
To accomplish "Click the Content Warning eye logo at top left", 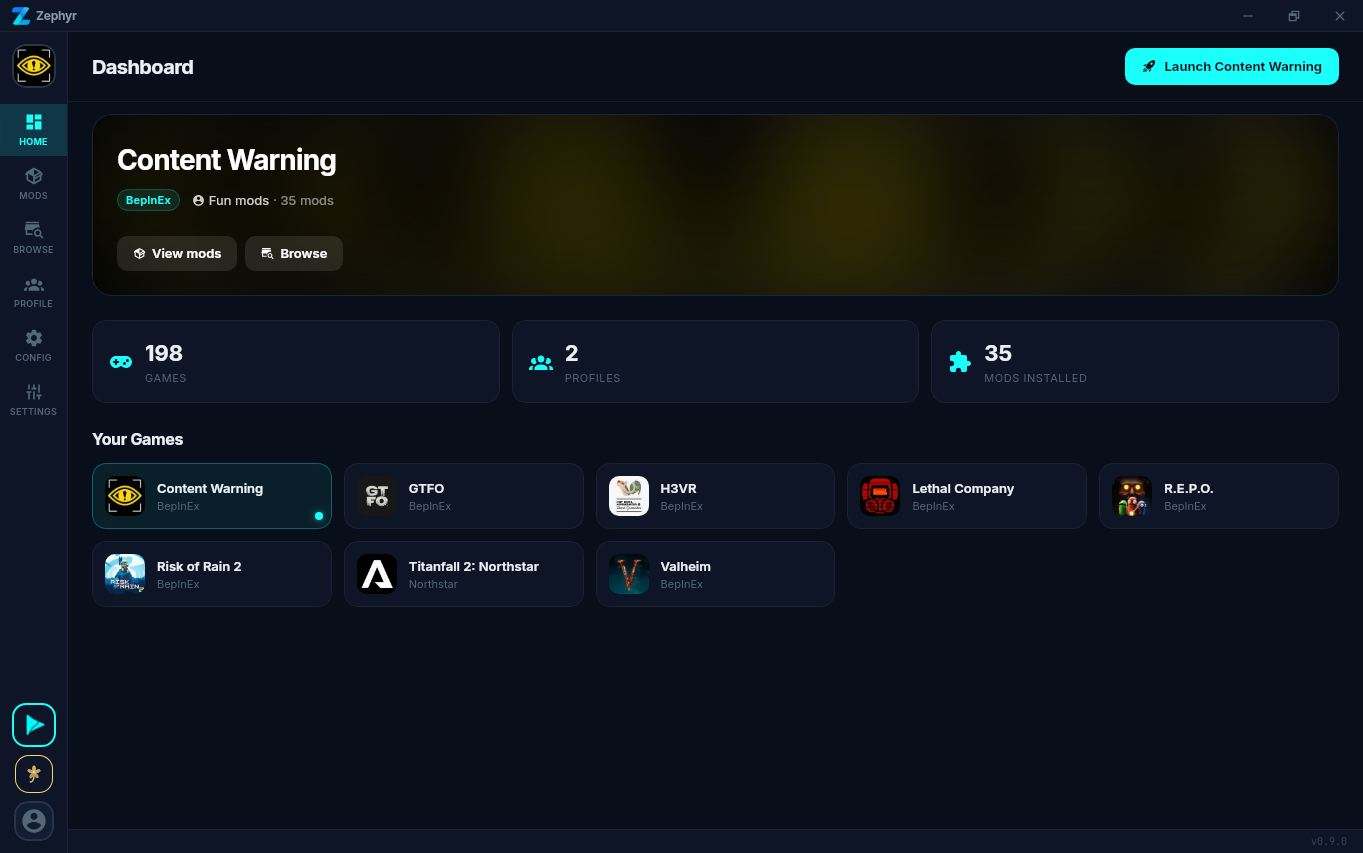I will (x=33, y=66).
